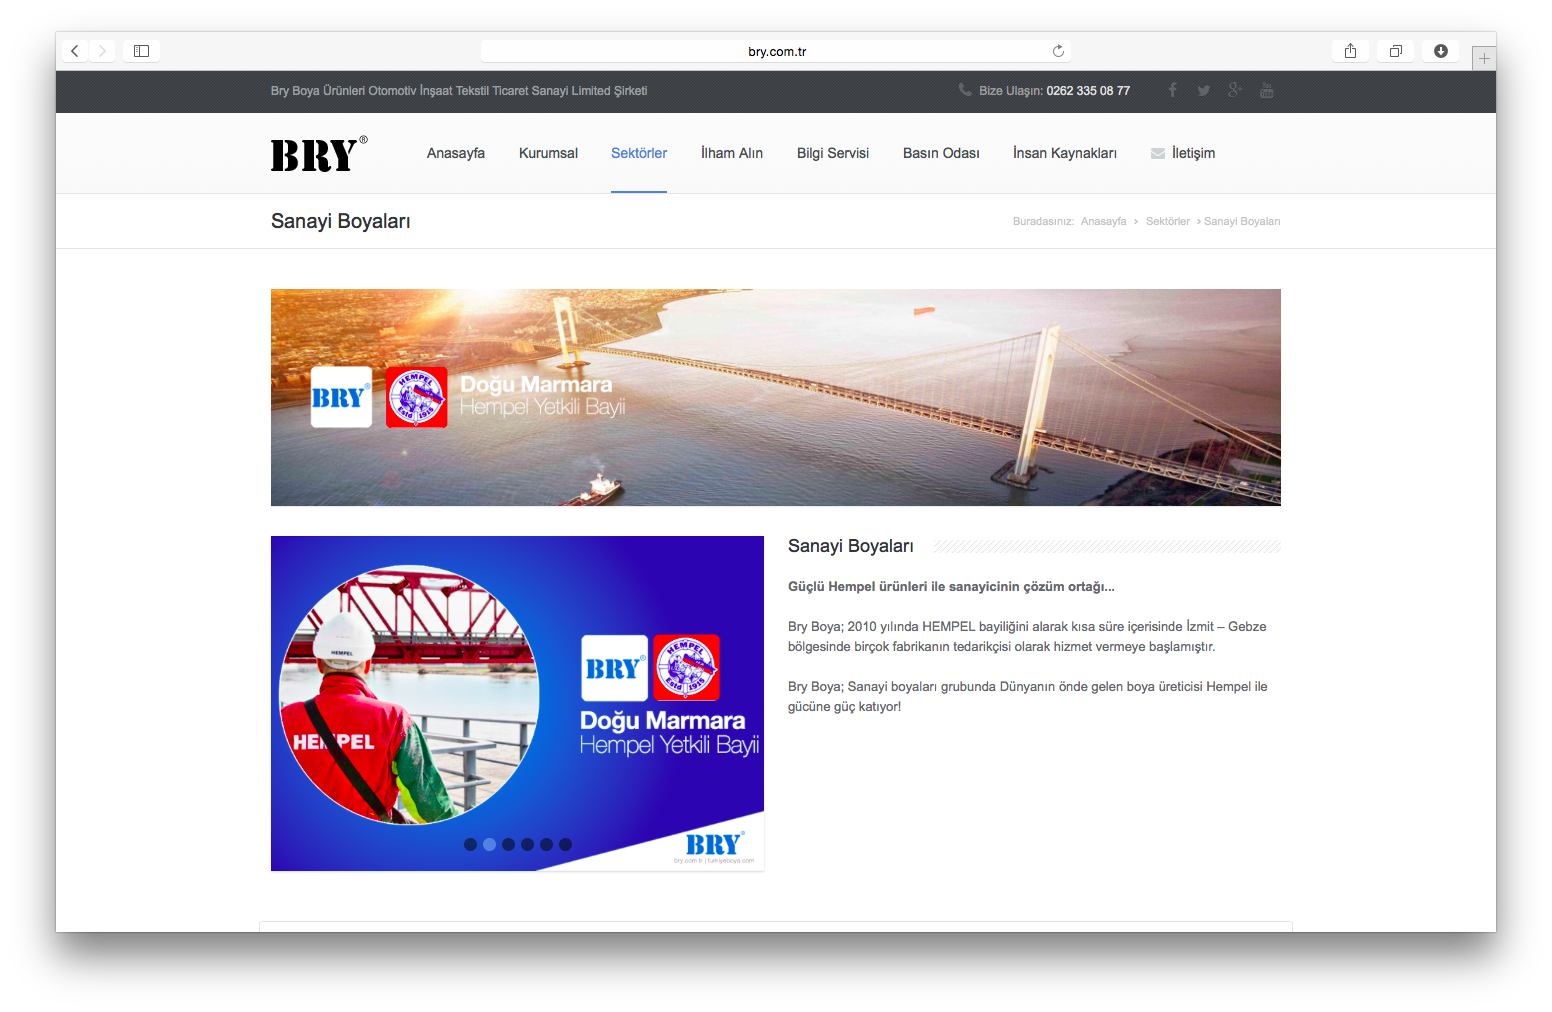Open the Google Plus social icon
Image resolution: width=1552 pixels, height=1012 pixels.
click(1235, 90)
